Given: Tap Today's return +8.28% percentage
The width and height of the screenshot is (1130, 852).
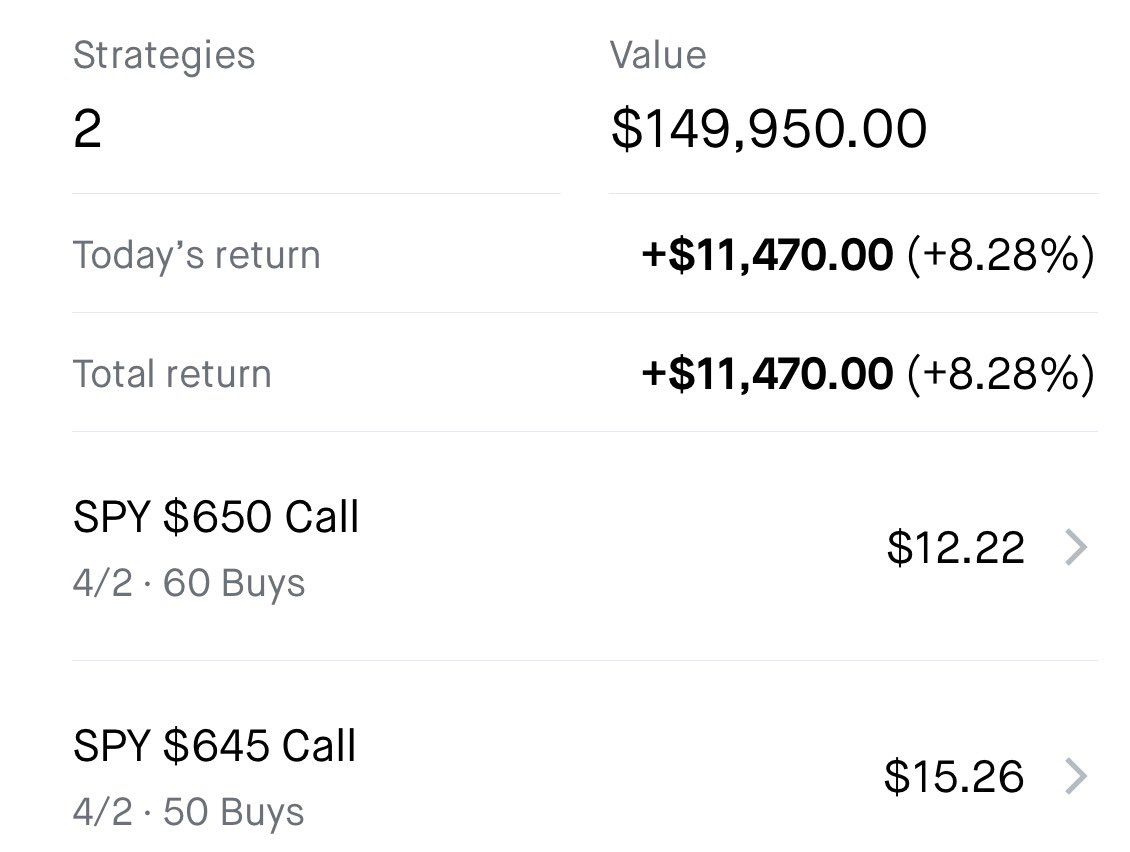Looking at the screenshot, I should [x=1000, y=255].
